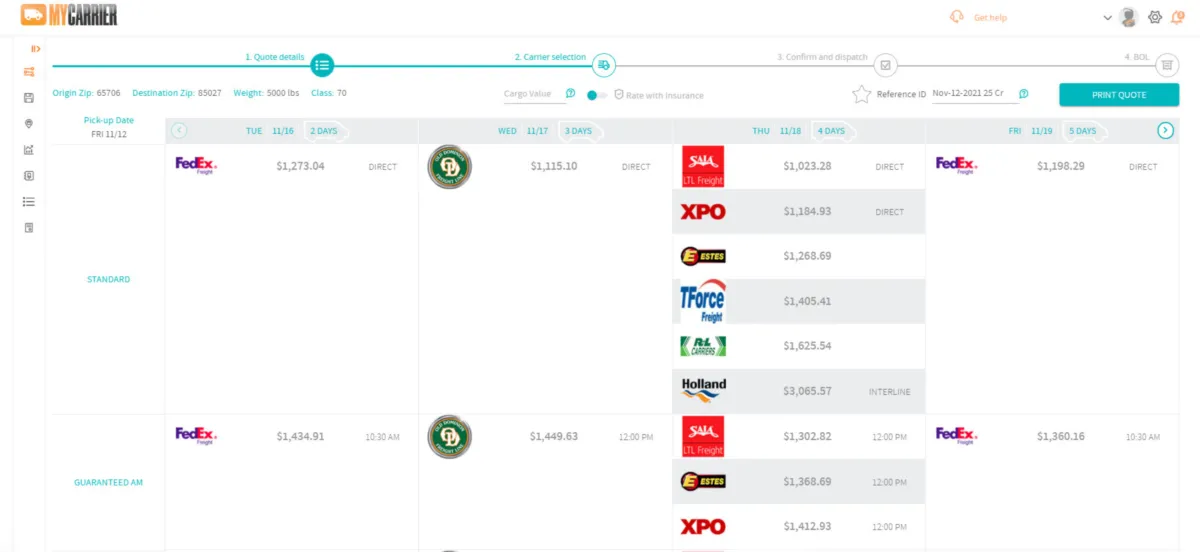The height and width of the screenshot is (552, 1200).
Task: Open the Reference ID help icon
Action: point(1024,93)
